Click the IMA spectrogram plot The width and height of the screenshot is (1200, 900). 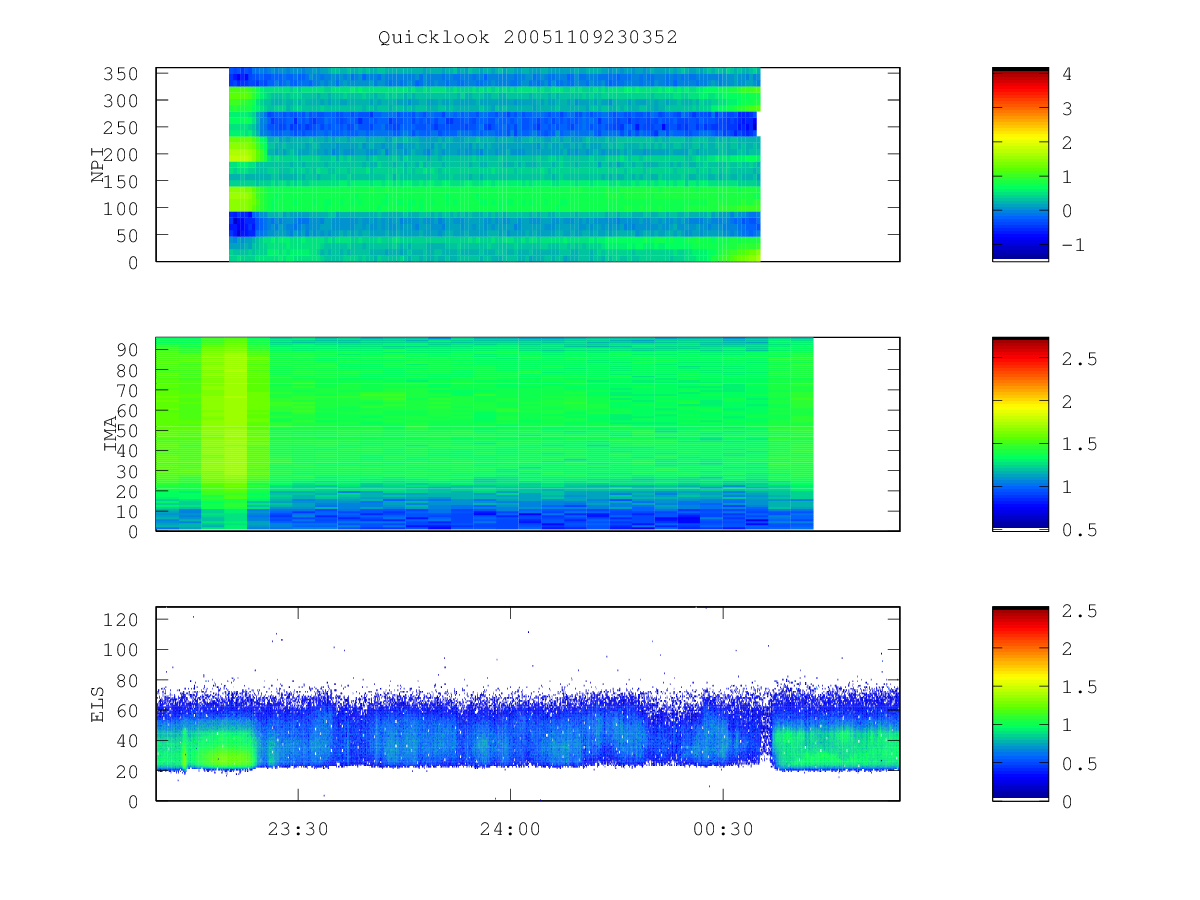tap(528, 434)
